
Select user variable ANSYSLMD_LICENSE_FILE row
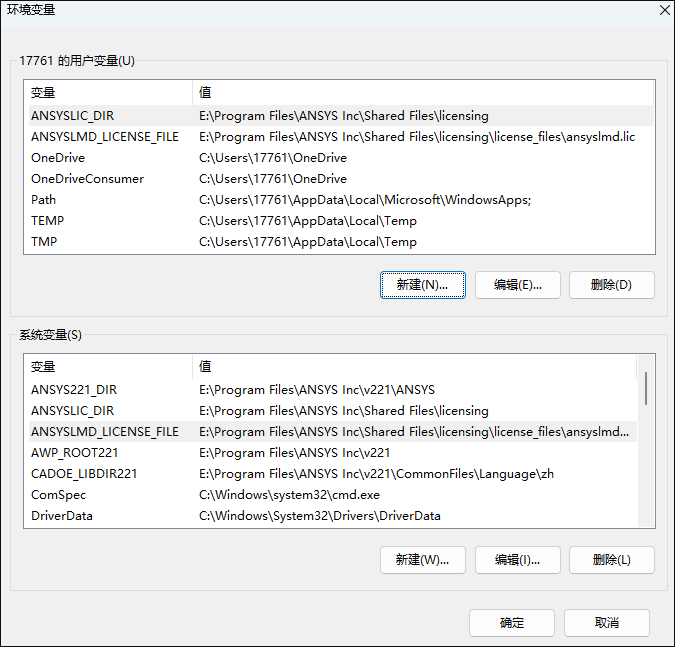pos(341,137)
